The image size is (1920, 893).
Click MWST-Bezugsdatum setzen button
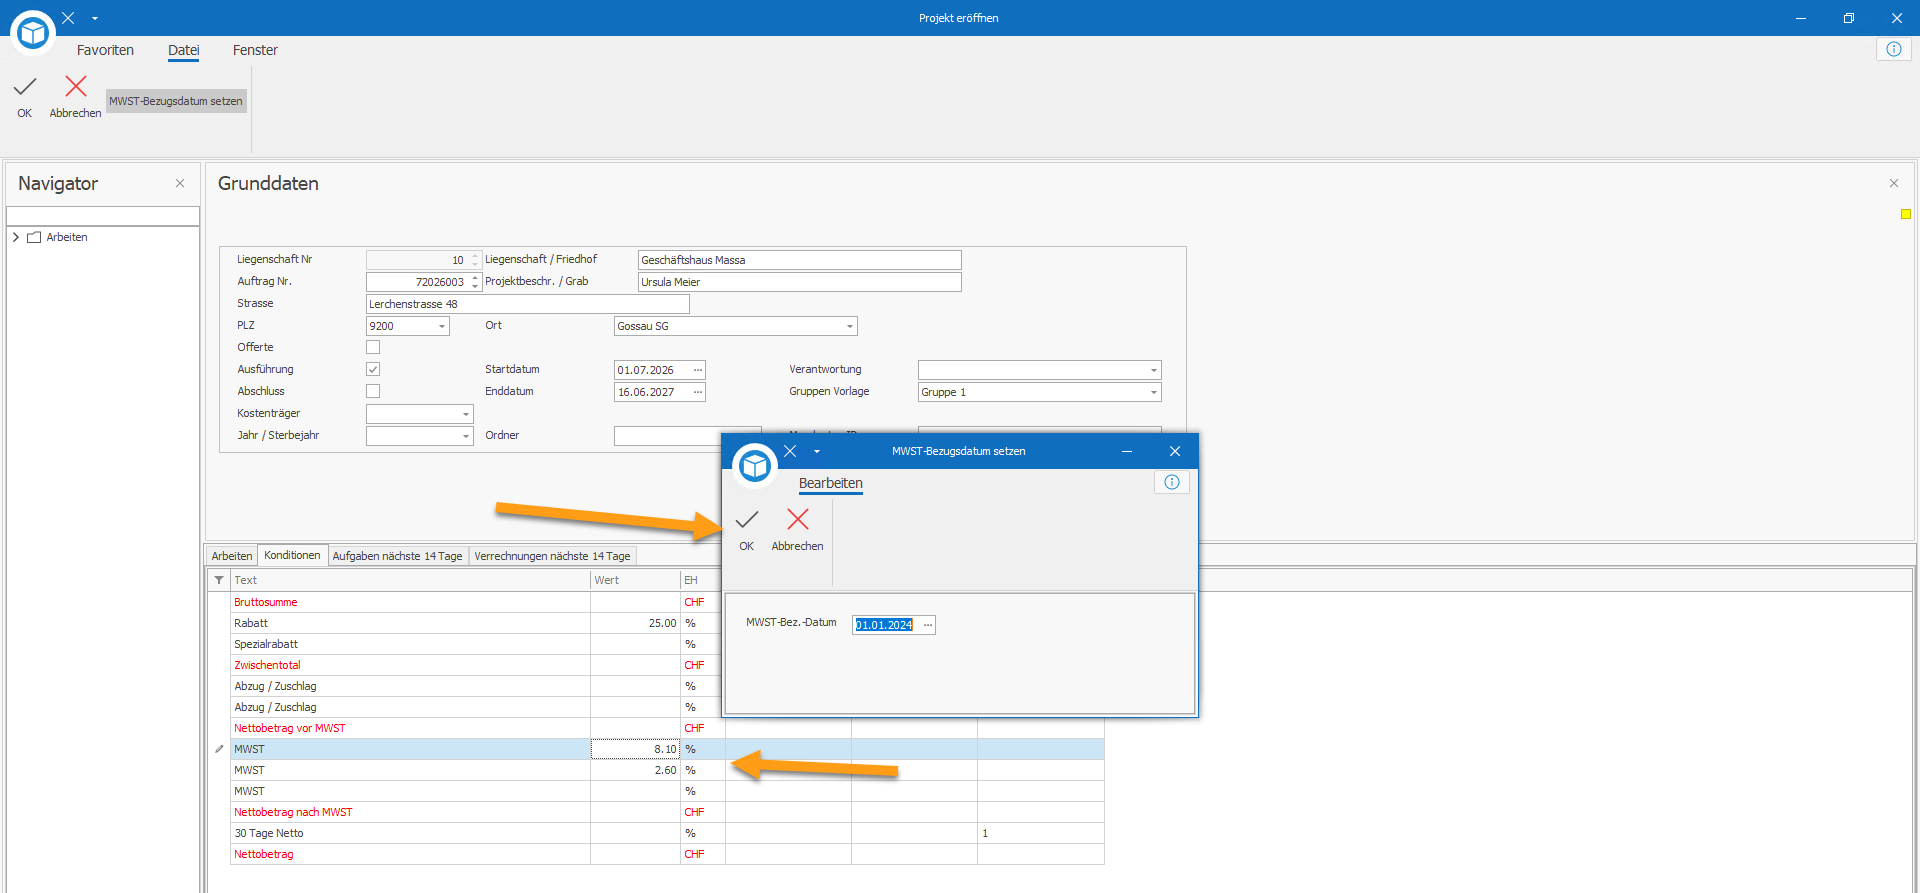coord(176,101)
